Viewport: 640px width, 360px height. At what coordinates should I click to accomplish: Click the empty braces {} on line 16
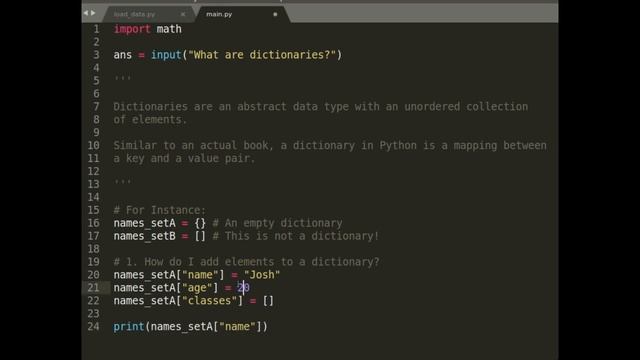point(200,223)
